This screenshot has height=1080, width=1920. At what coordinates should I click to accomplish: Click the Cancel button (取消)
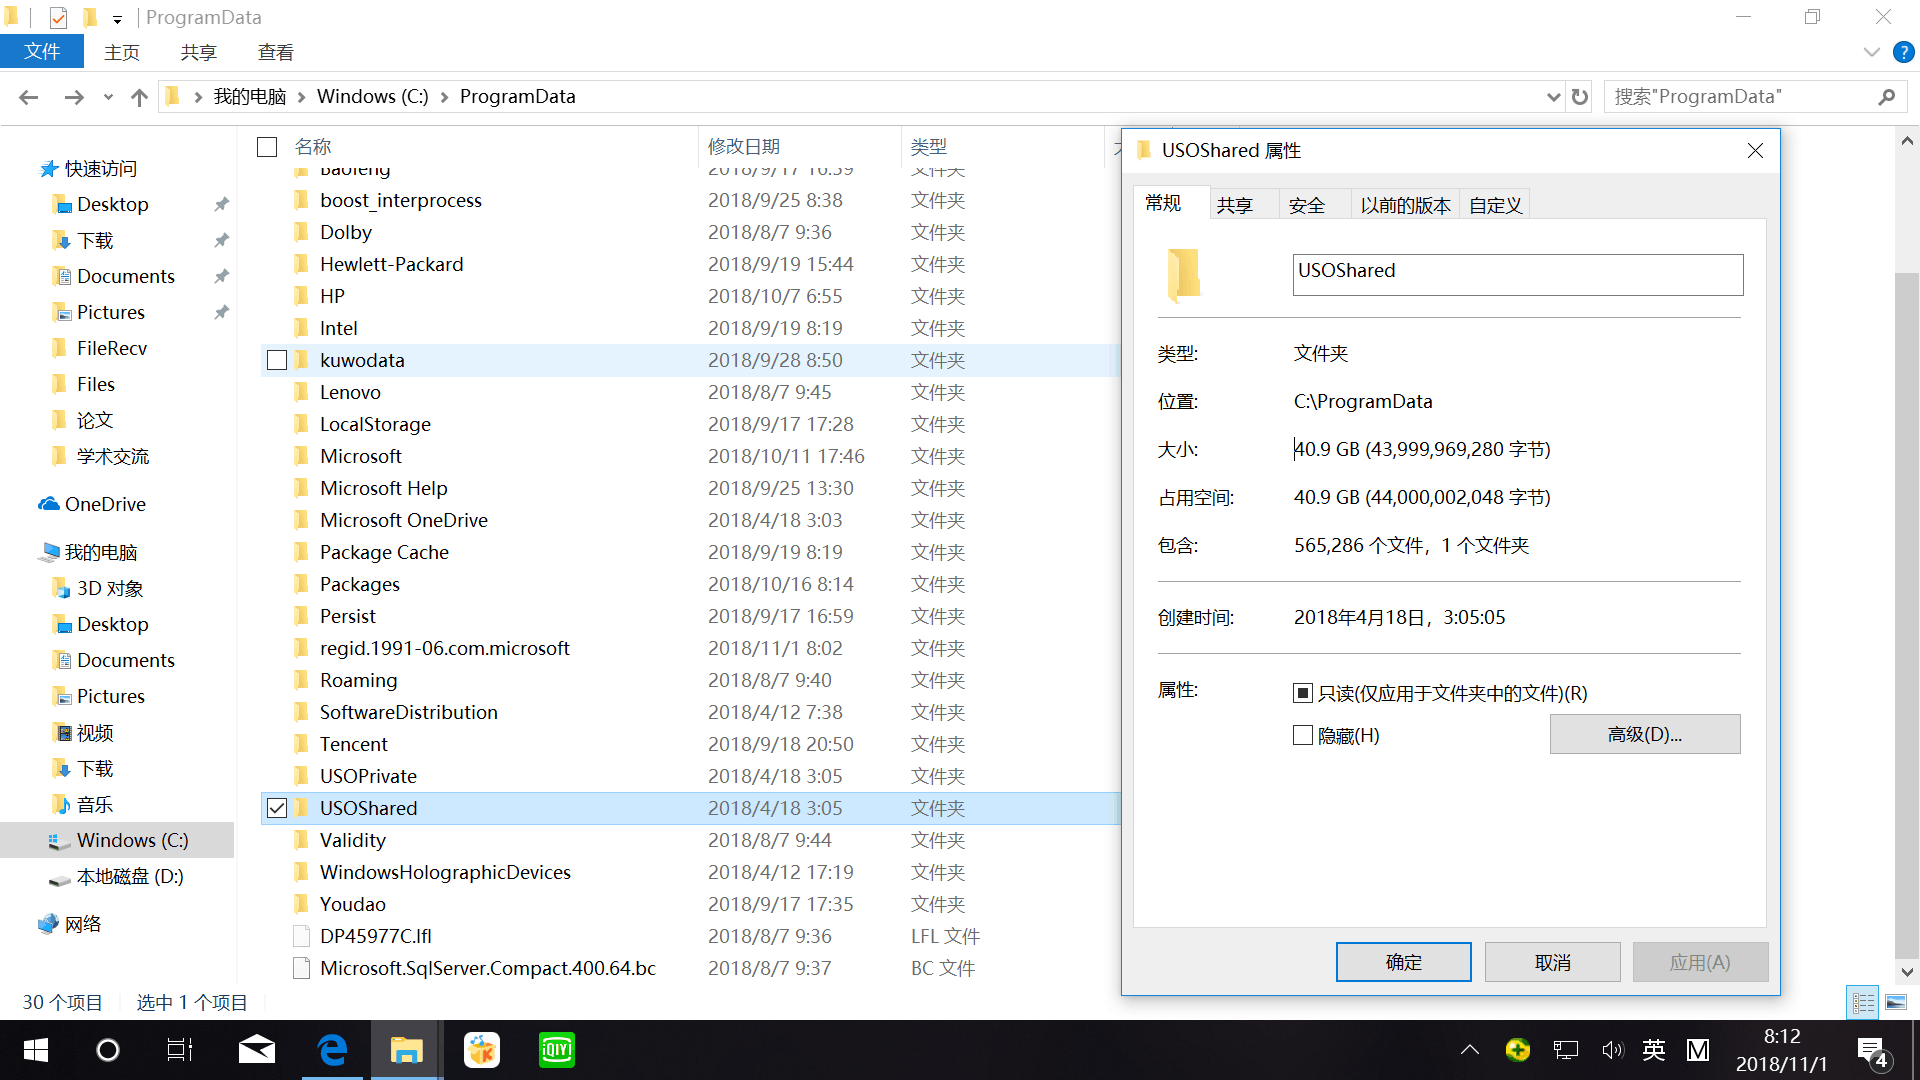pyautogui.click(x=1552, y=962)
